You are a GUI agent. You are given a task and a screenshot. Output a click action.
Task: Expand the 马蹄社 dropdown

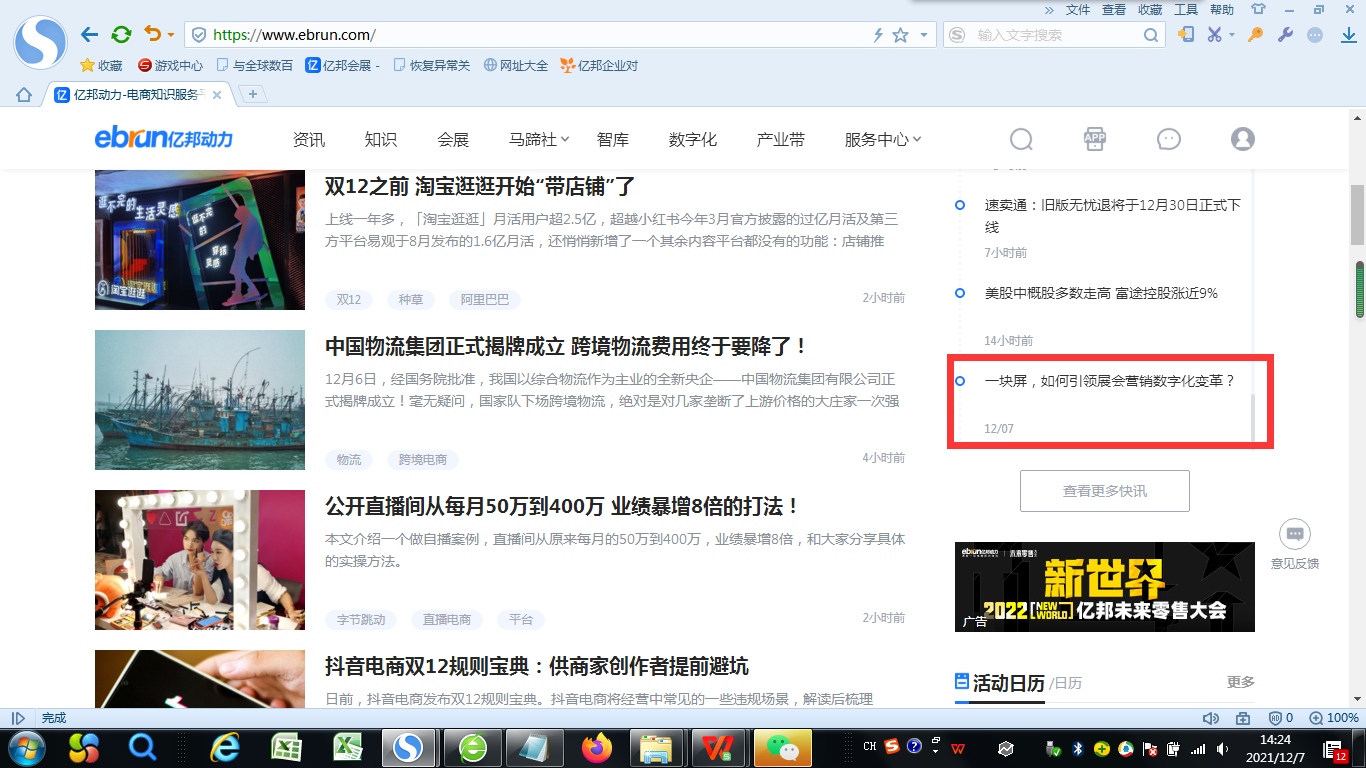click(539, 139)
